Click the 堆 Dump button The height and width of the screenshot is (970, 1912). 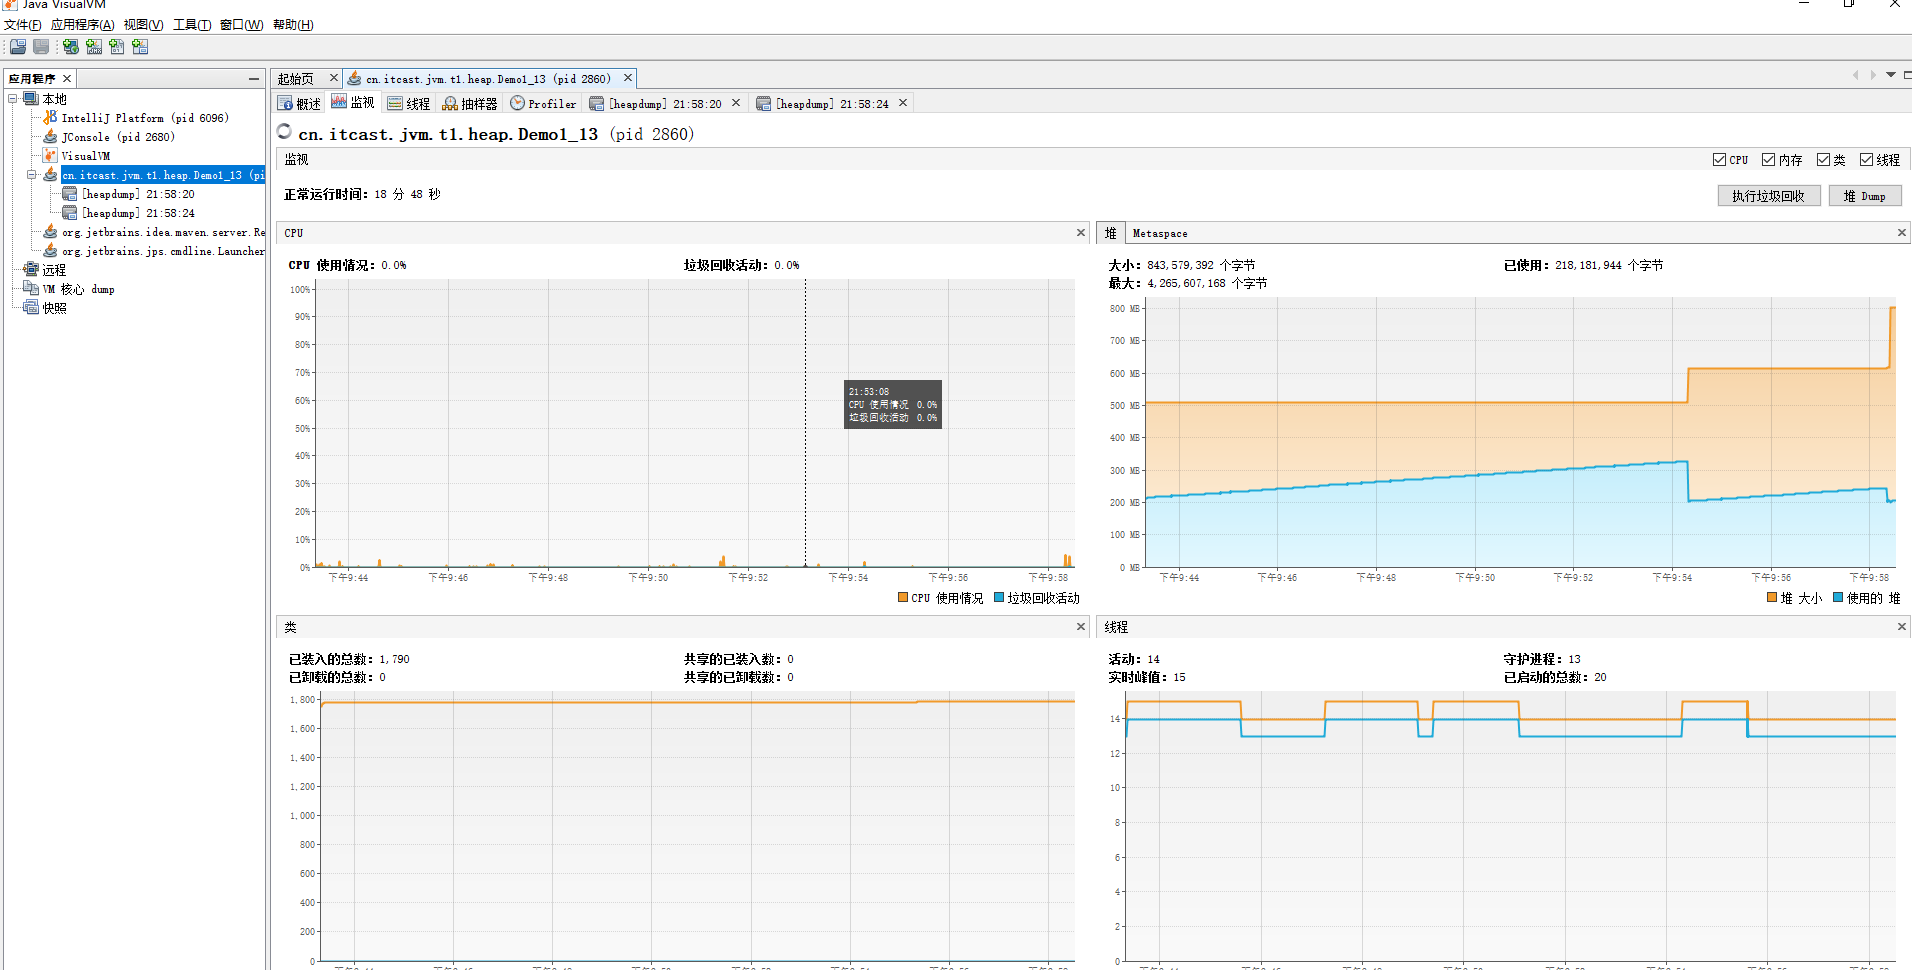point(1865,196)
